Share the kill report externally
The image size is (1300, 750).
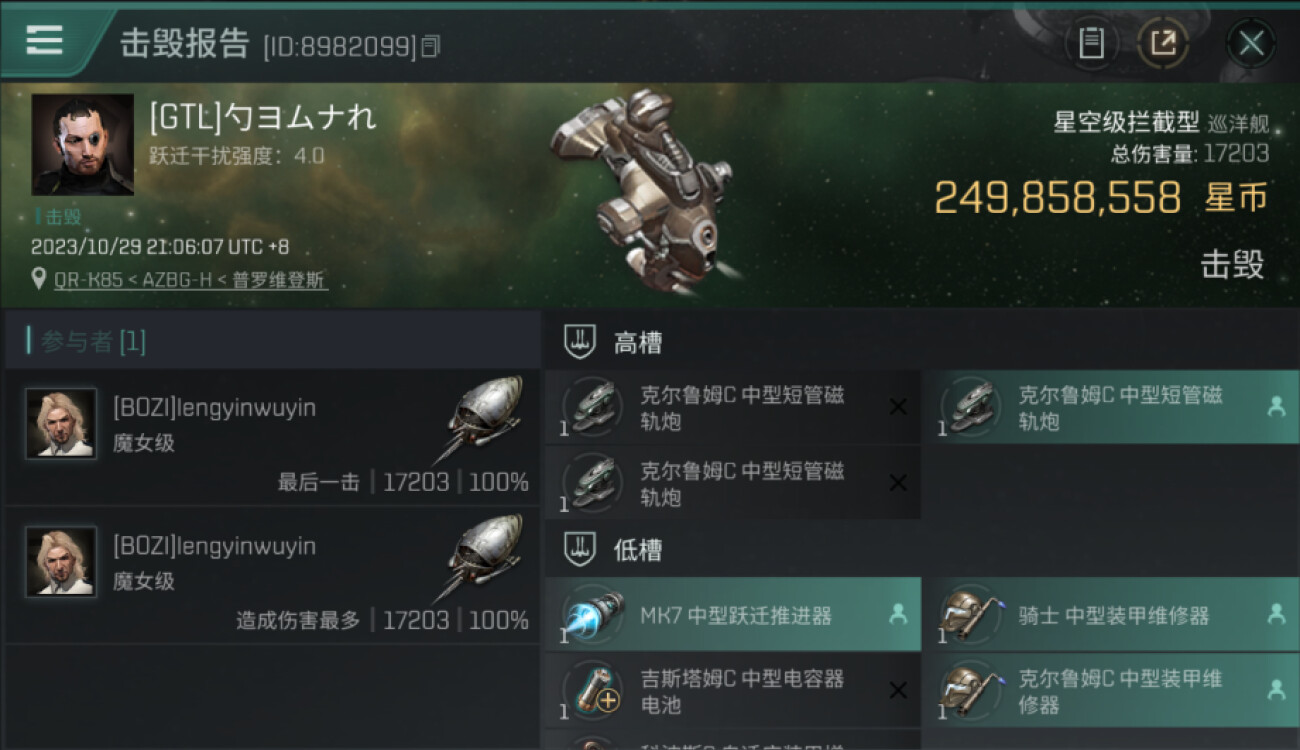click(1162, 43)
